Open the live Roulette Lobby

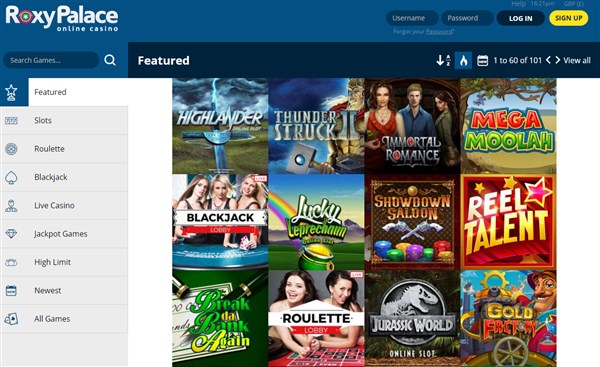(316, 318)
